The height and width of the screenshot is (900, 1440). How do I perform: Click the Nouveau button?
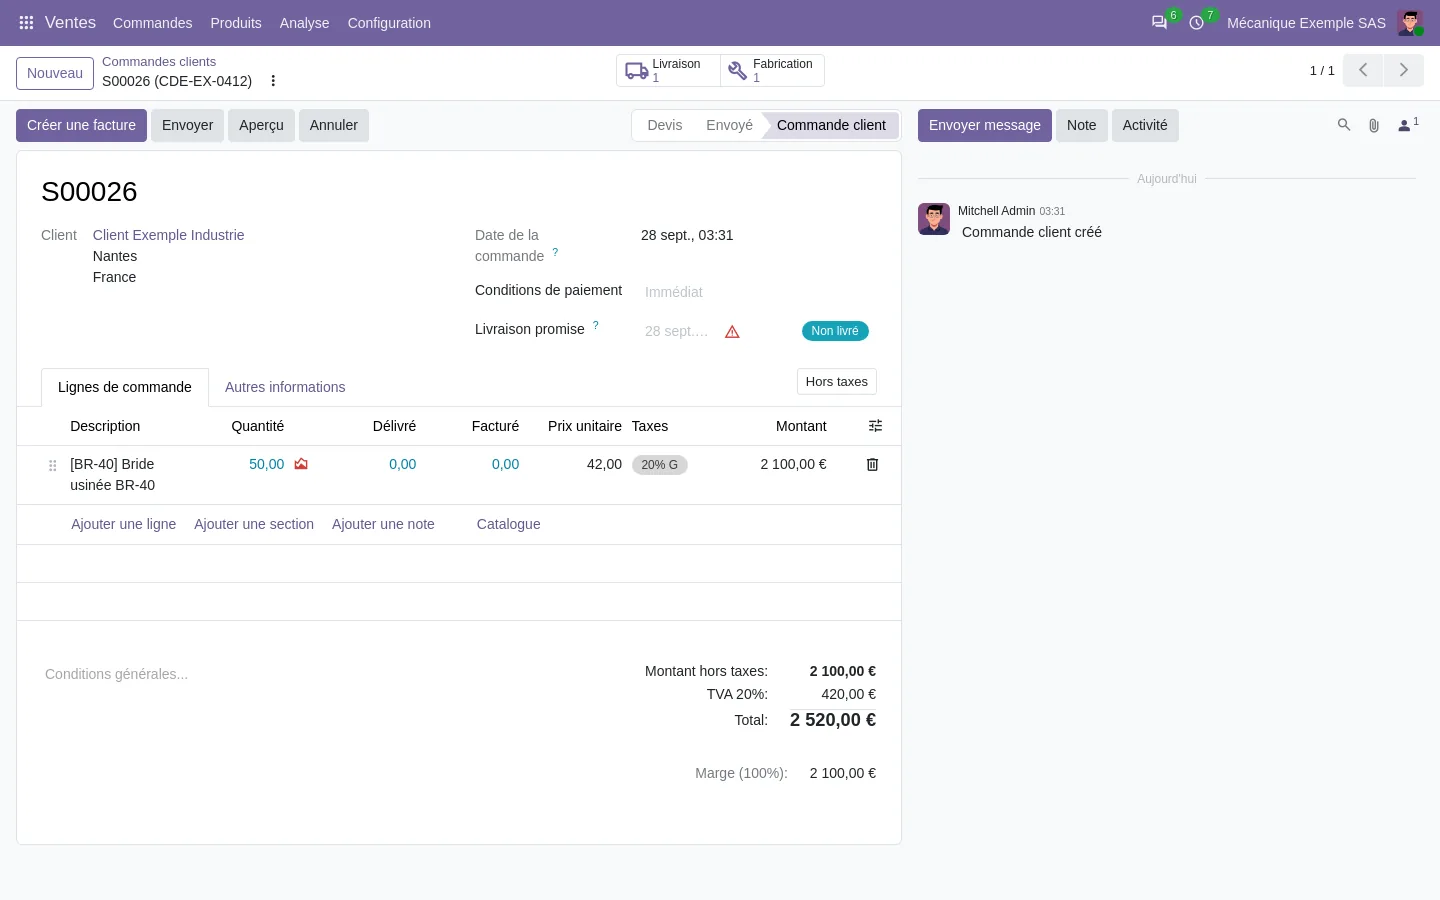pos(55,73)
